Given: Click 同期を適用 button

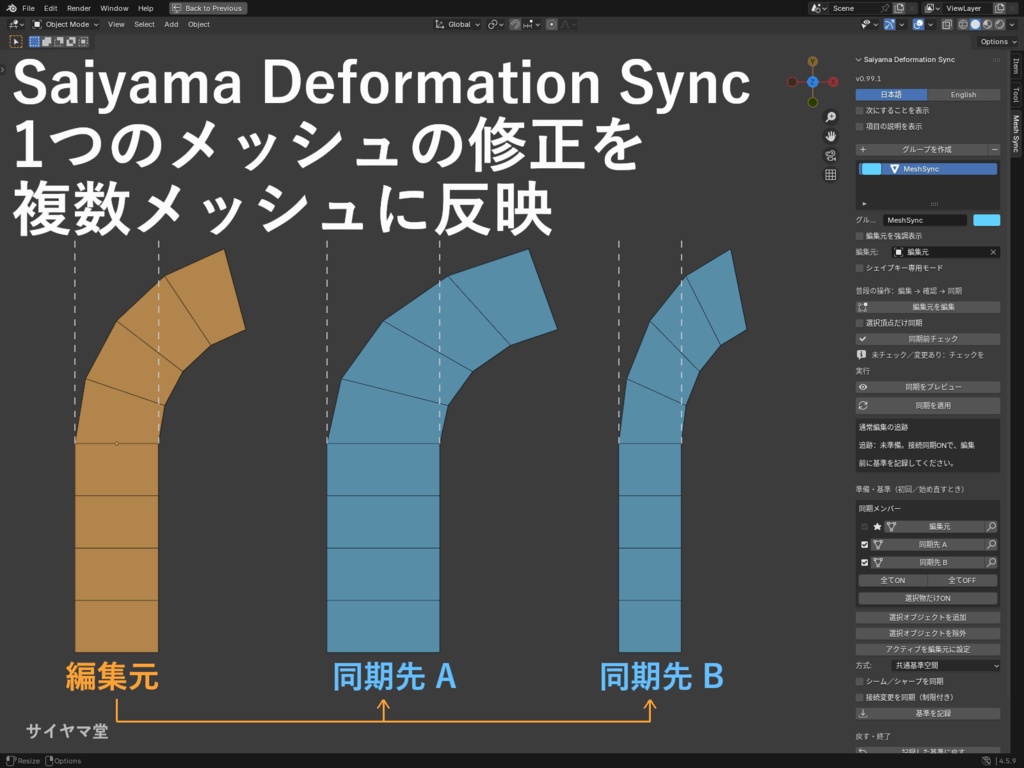Looking at the screenshot, I should 928,406.
